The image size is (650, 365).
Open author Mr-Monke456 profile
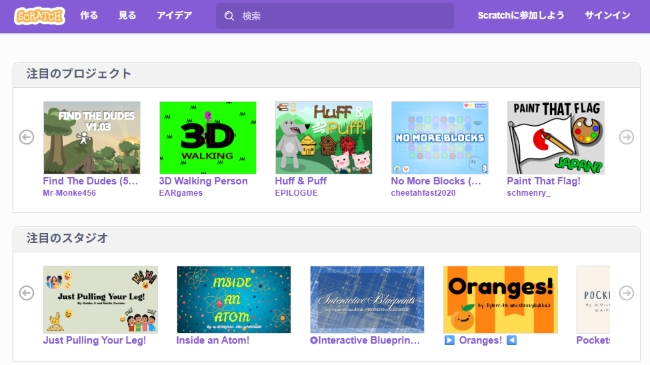(69, 193)
